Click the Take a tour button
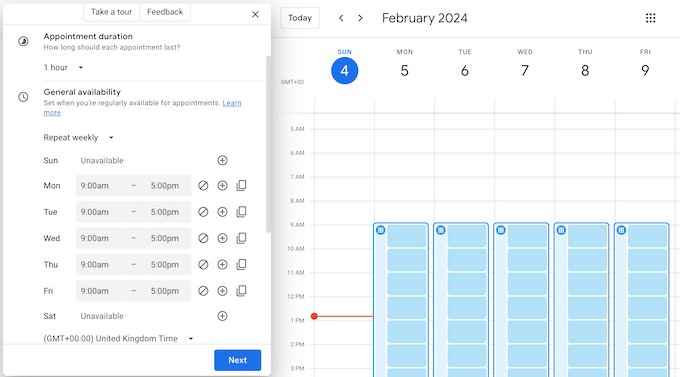Screen dimensions: 680x377 pos(111,12)
